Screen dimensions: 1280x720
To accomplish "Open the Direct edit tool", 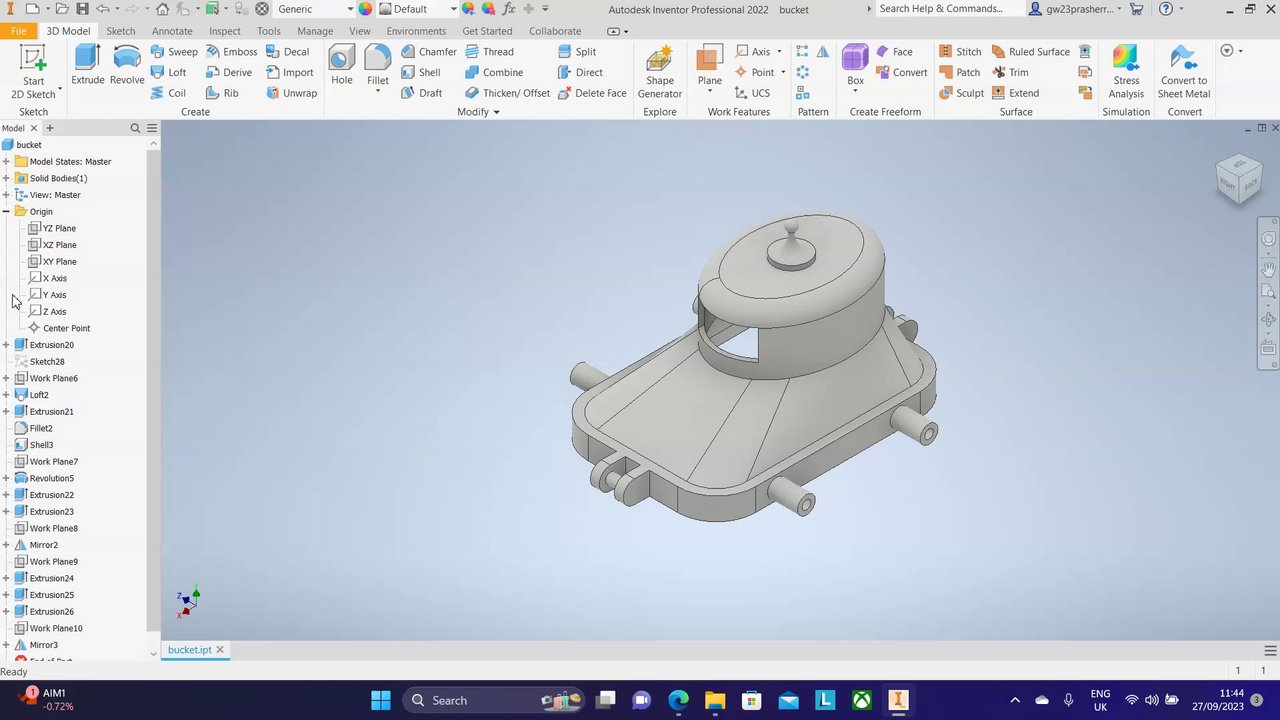I will click(580, 72).
